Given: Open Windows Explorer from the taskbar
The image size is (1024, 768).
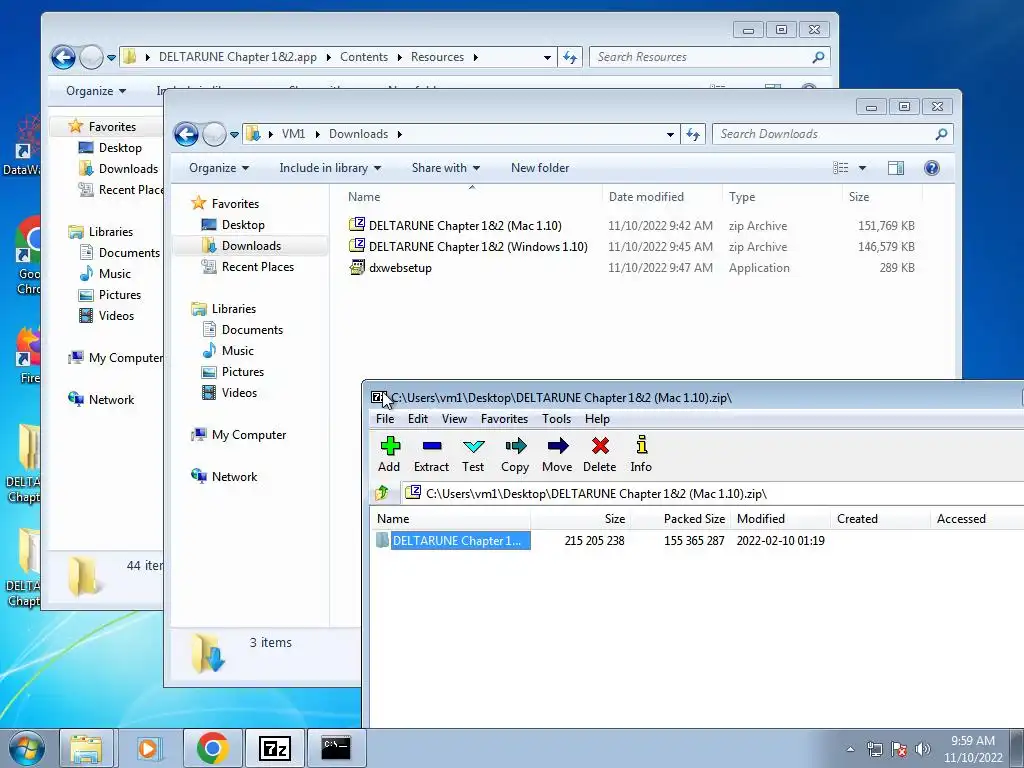Looking at the screenshot, I should pyautogui.click(x=86, y=748).
